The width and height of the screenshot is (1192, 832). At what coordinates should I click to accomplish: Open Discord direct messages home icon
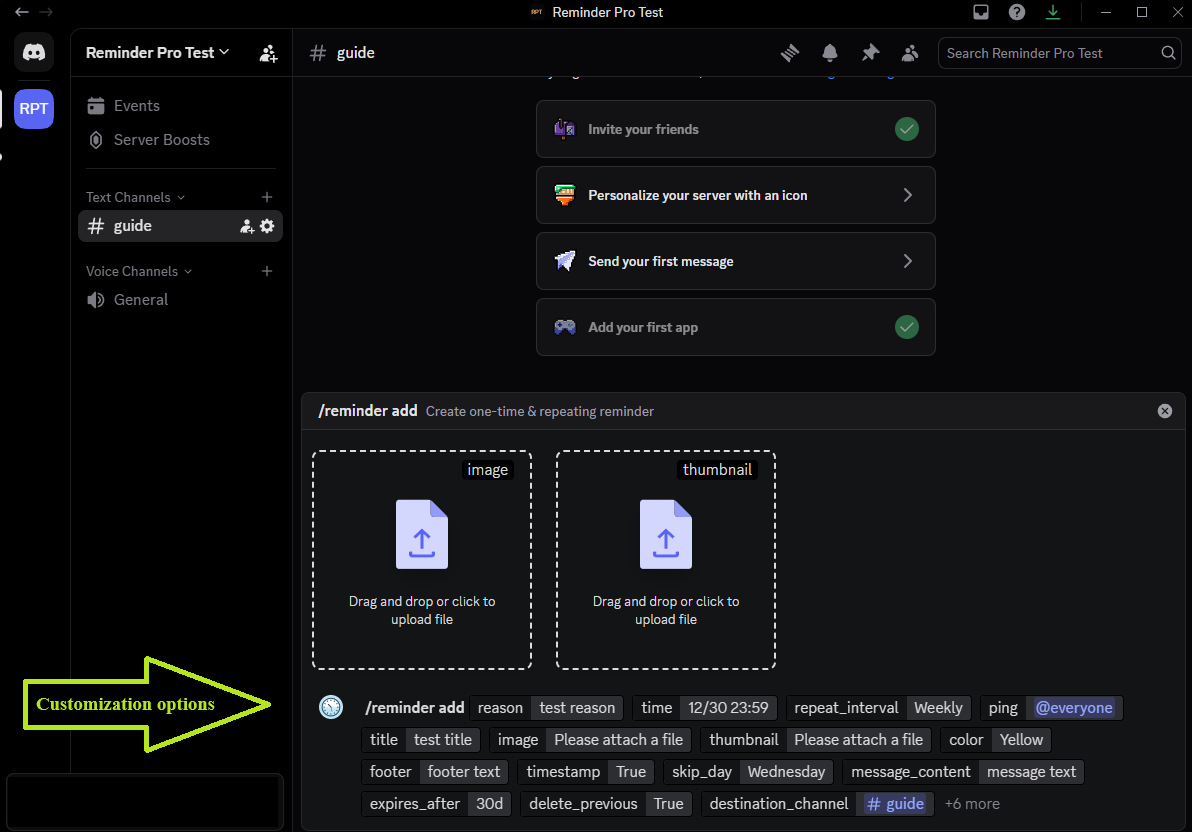[33, 52]
